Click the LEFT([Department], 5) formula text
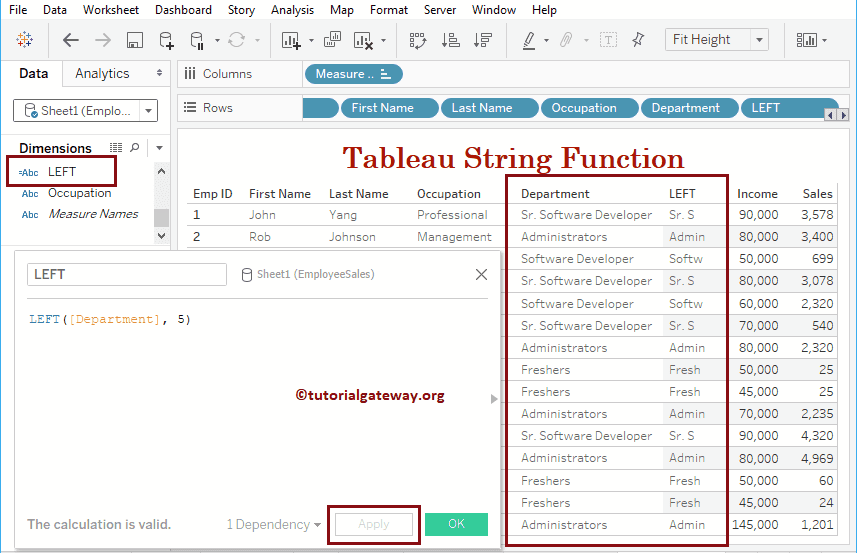 110,319
